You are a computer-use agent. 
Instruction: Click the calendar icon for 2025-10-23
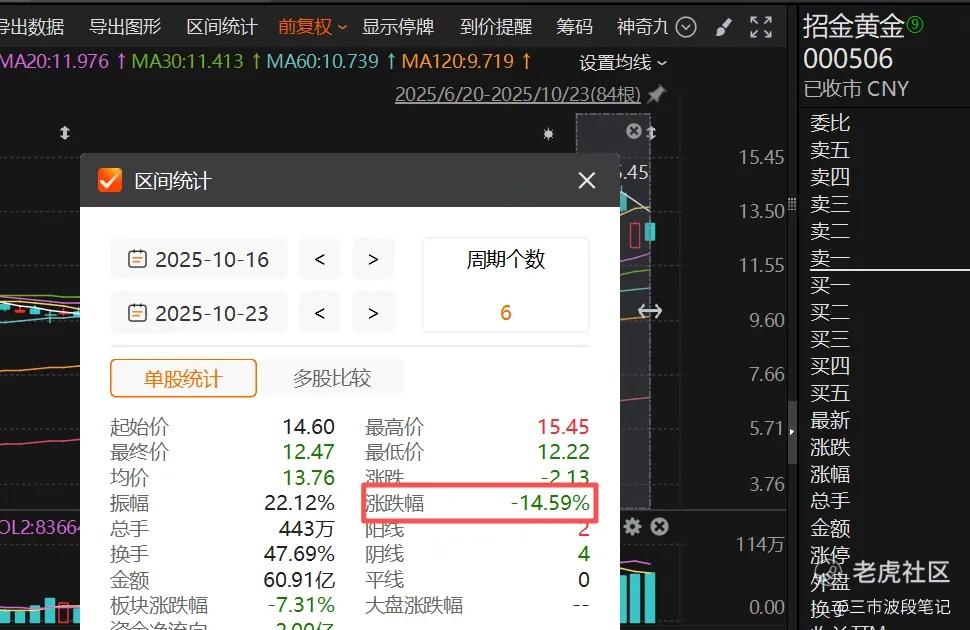137,313
